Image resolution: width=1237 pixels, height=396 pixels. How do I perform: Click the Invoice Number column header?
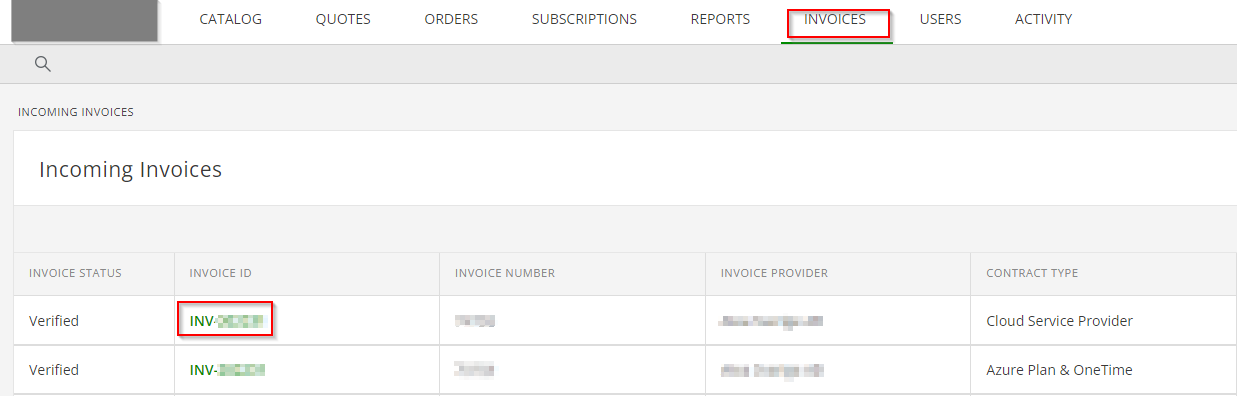click(x=505, y=273)
